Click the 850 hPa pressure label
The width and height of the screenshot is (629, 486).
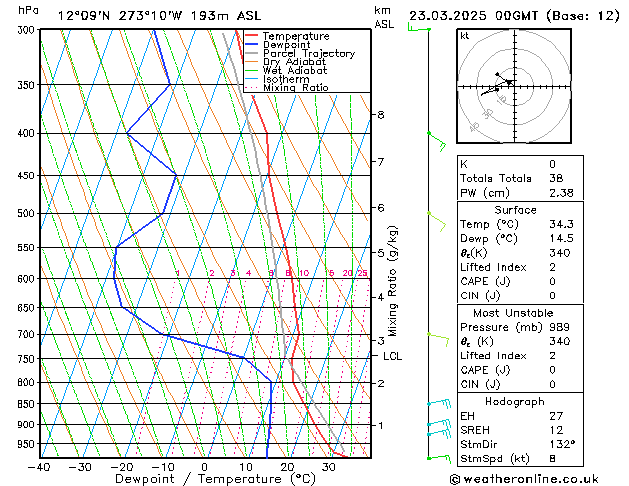(28, 404)
